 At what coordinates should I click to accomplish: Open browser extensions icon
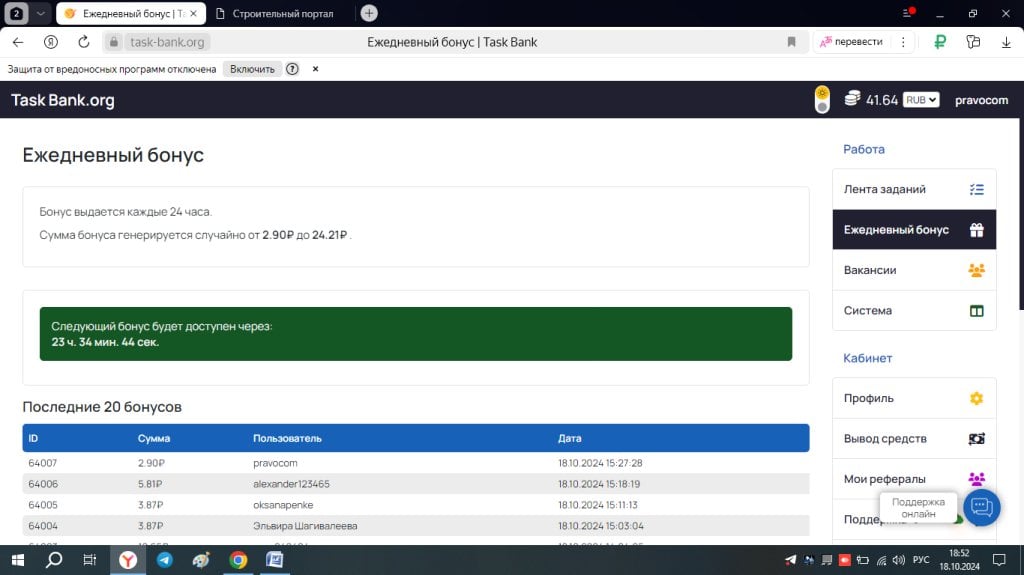[973, 42]
